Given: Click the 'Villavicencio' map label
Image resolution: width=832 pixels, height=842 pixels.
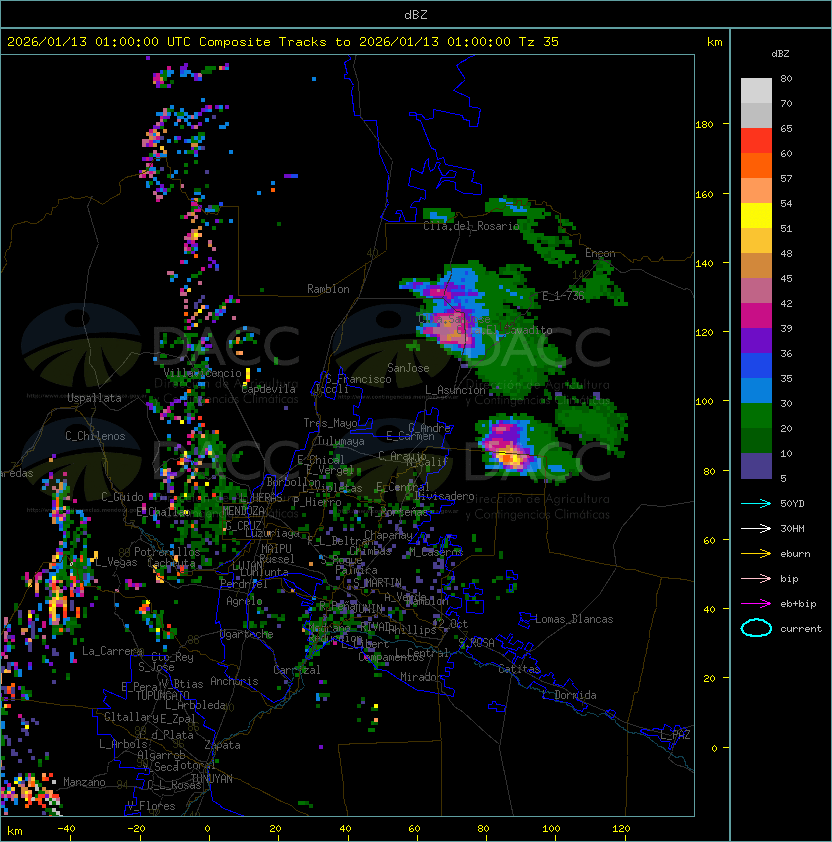Looking at the screenshot, I should click(x=202, y=373).
